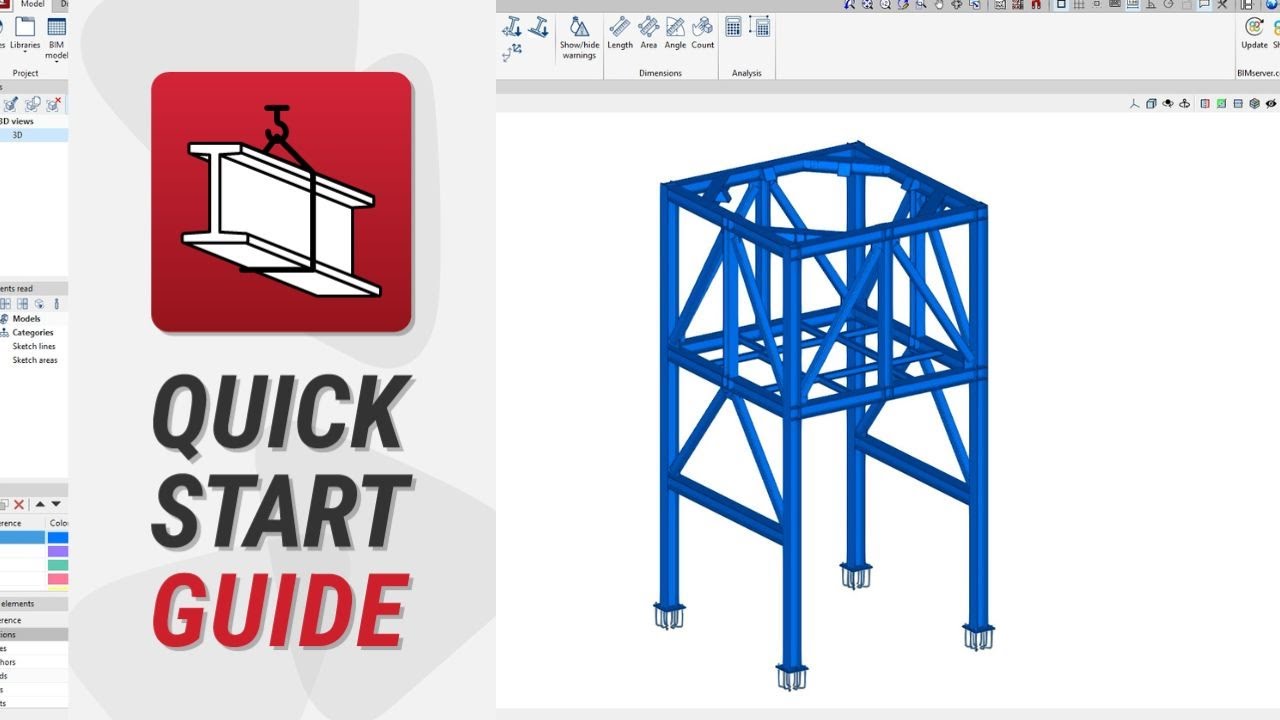Viewport: 1280px width, 720px height.
Task: Toggle Show/hide warnings
Action: tap(579, 37)
